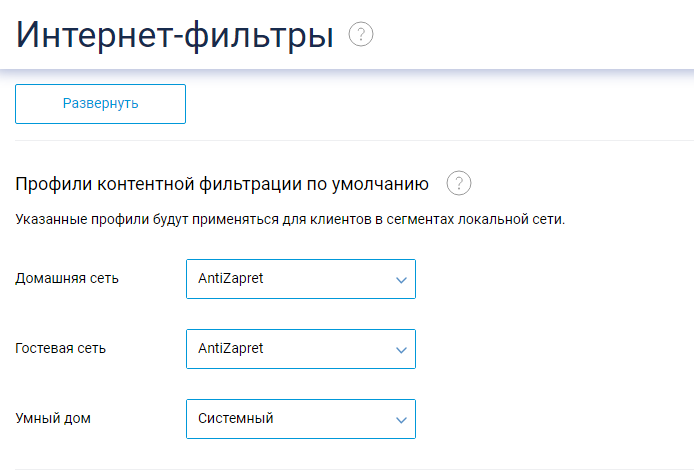
Task: Click chevron arrow in Умный дом combo box
Action: (401, 420)
